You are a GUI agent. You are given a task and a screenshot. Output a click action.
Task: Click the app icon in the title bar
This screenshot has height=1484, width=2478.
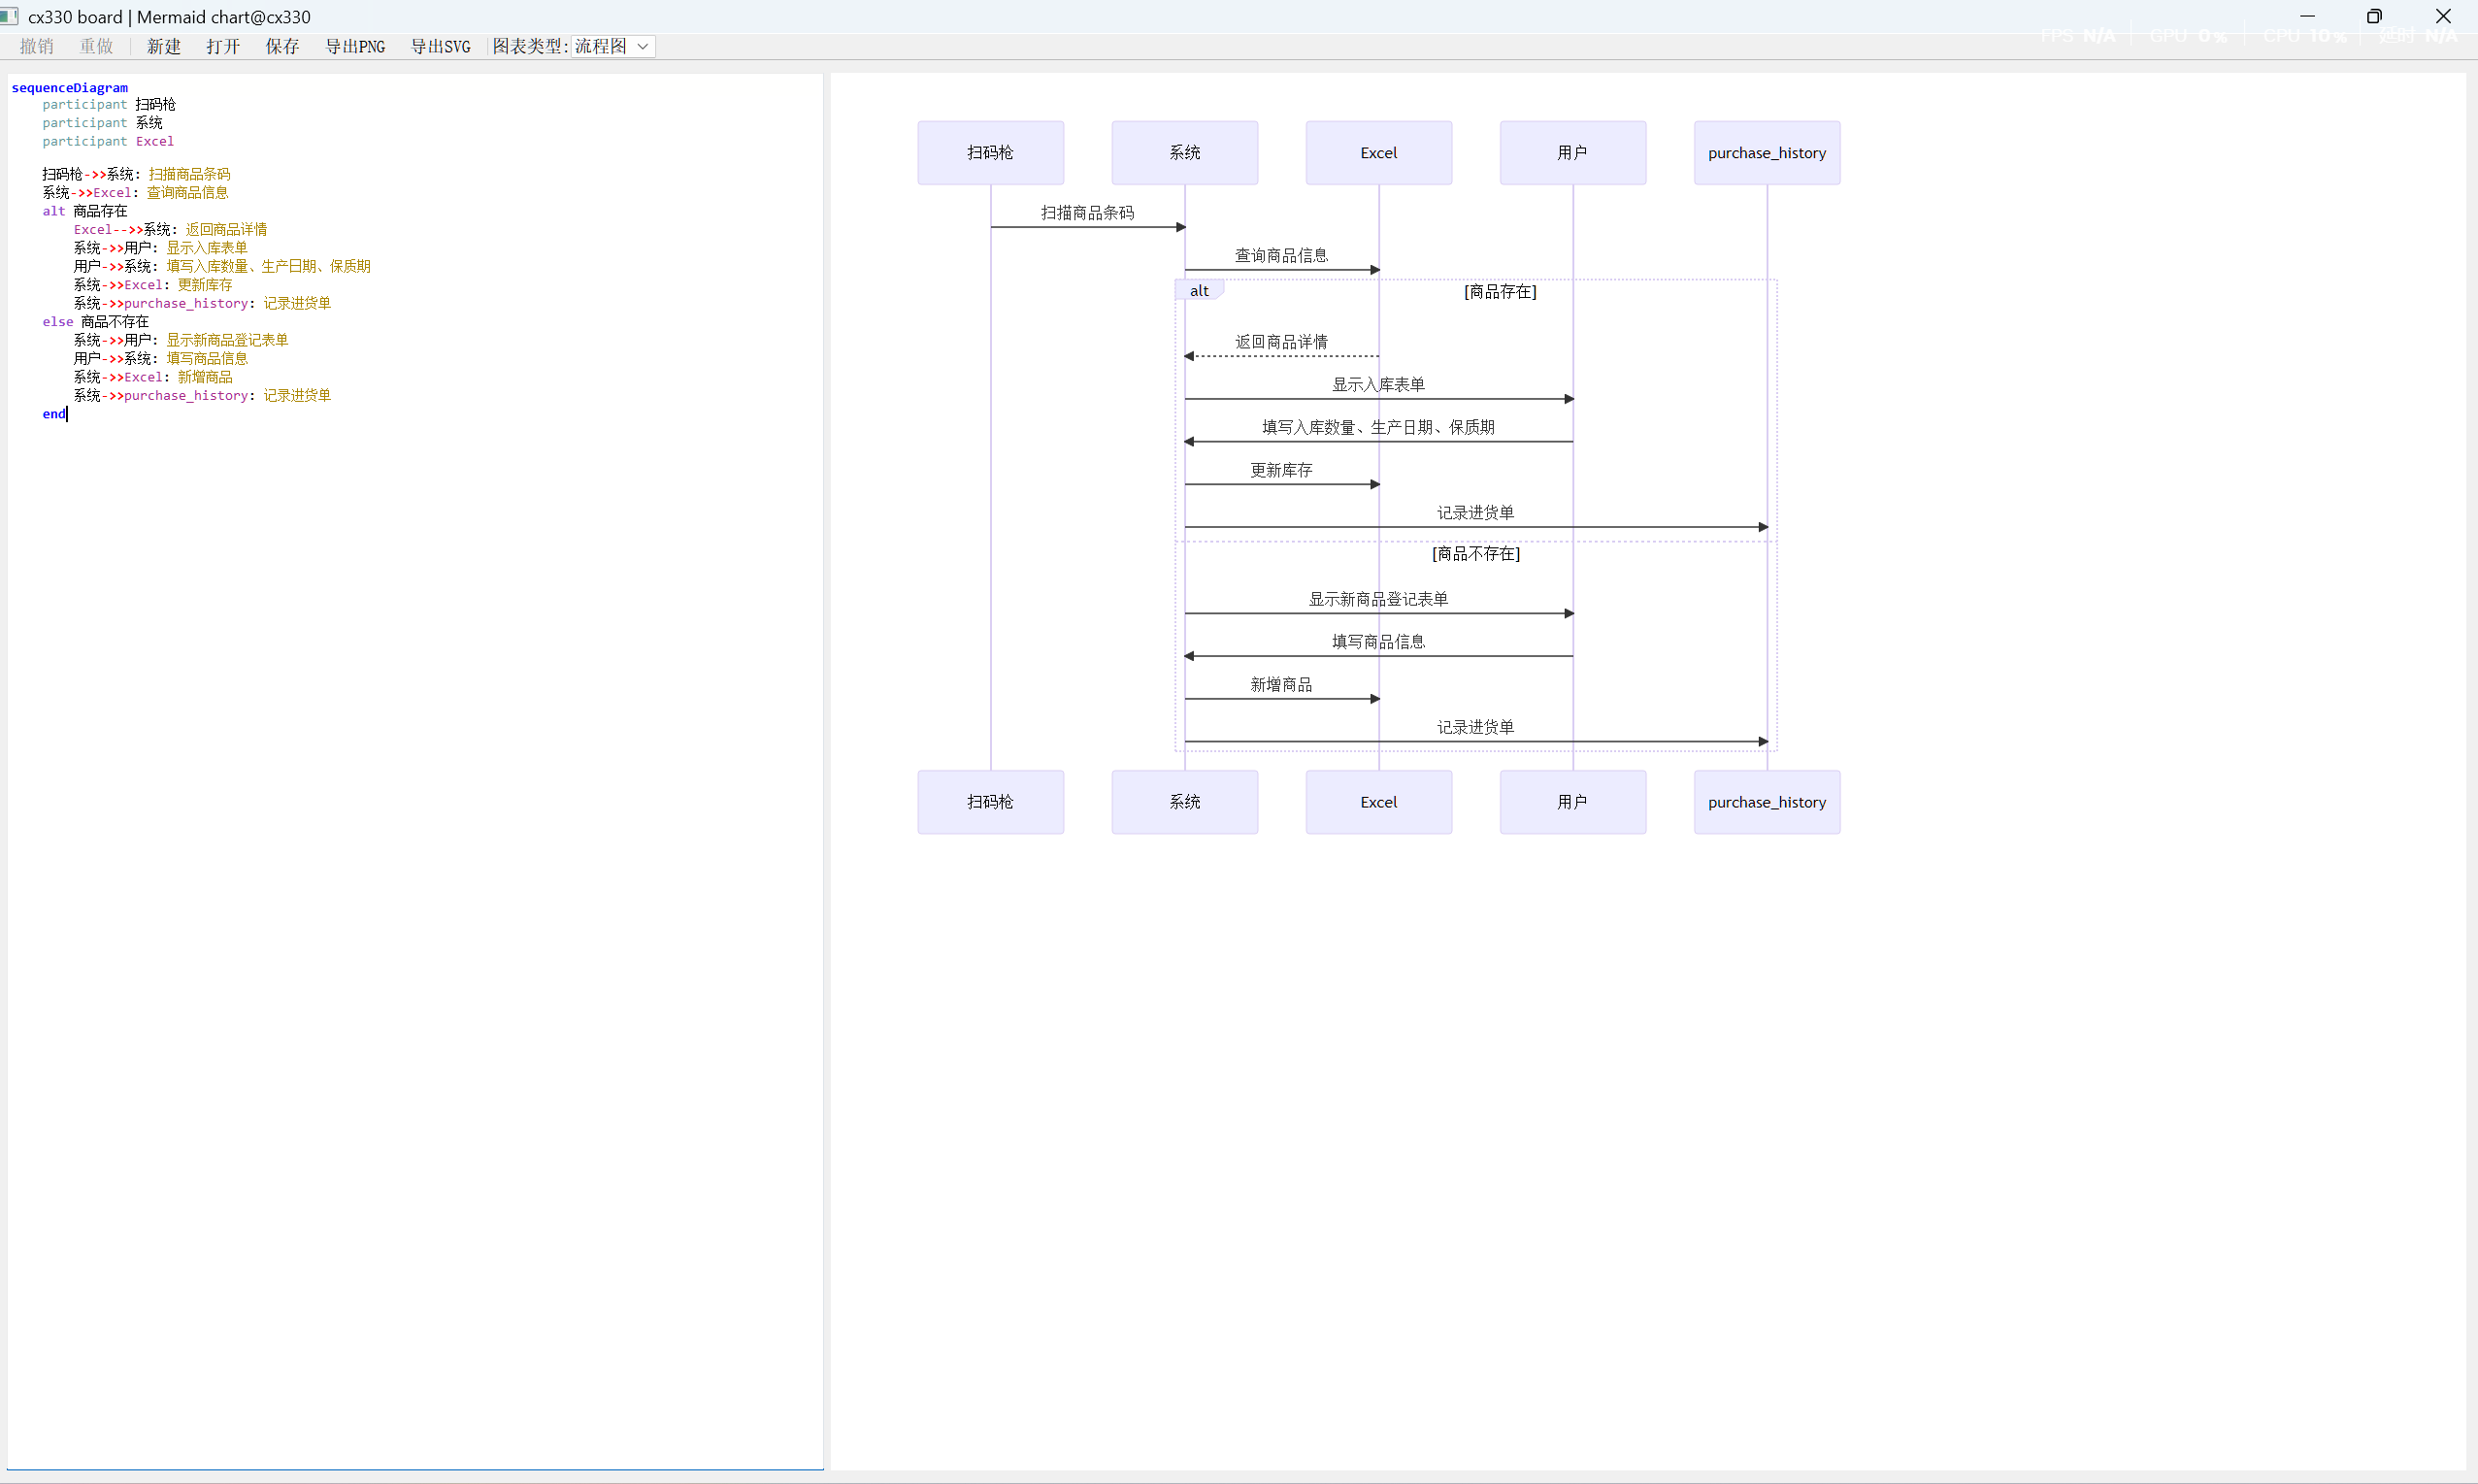click(x=10, y=16)
